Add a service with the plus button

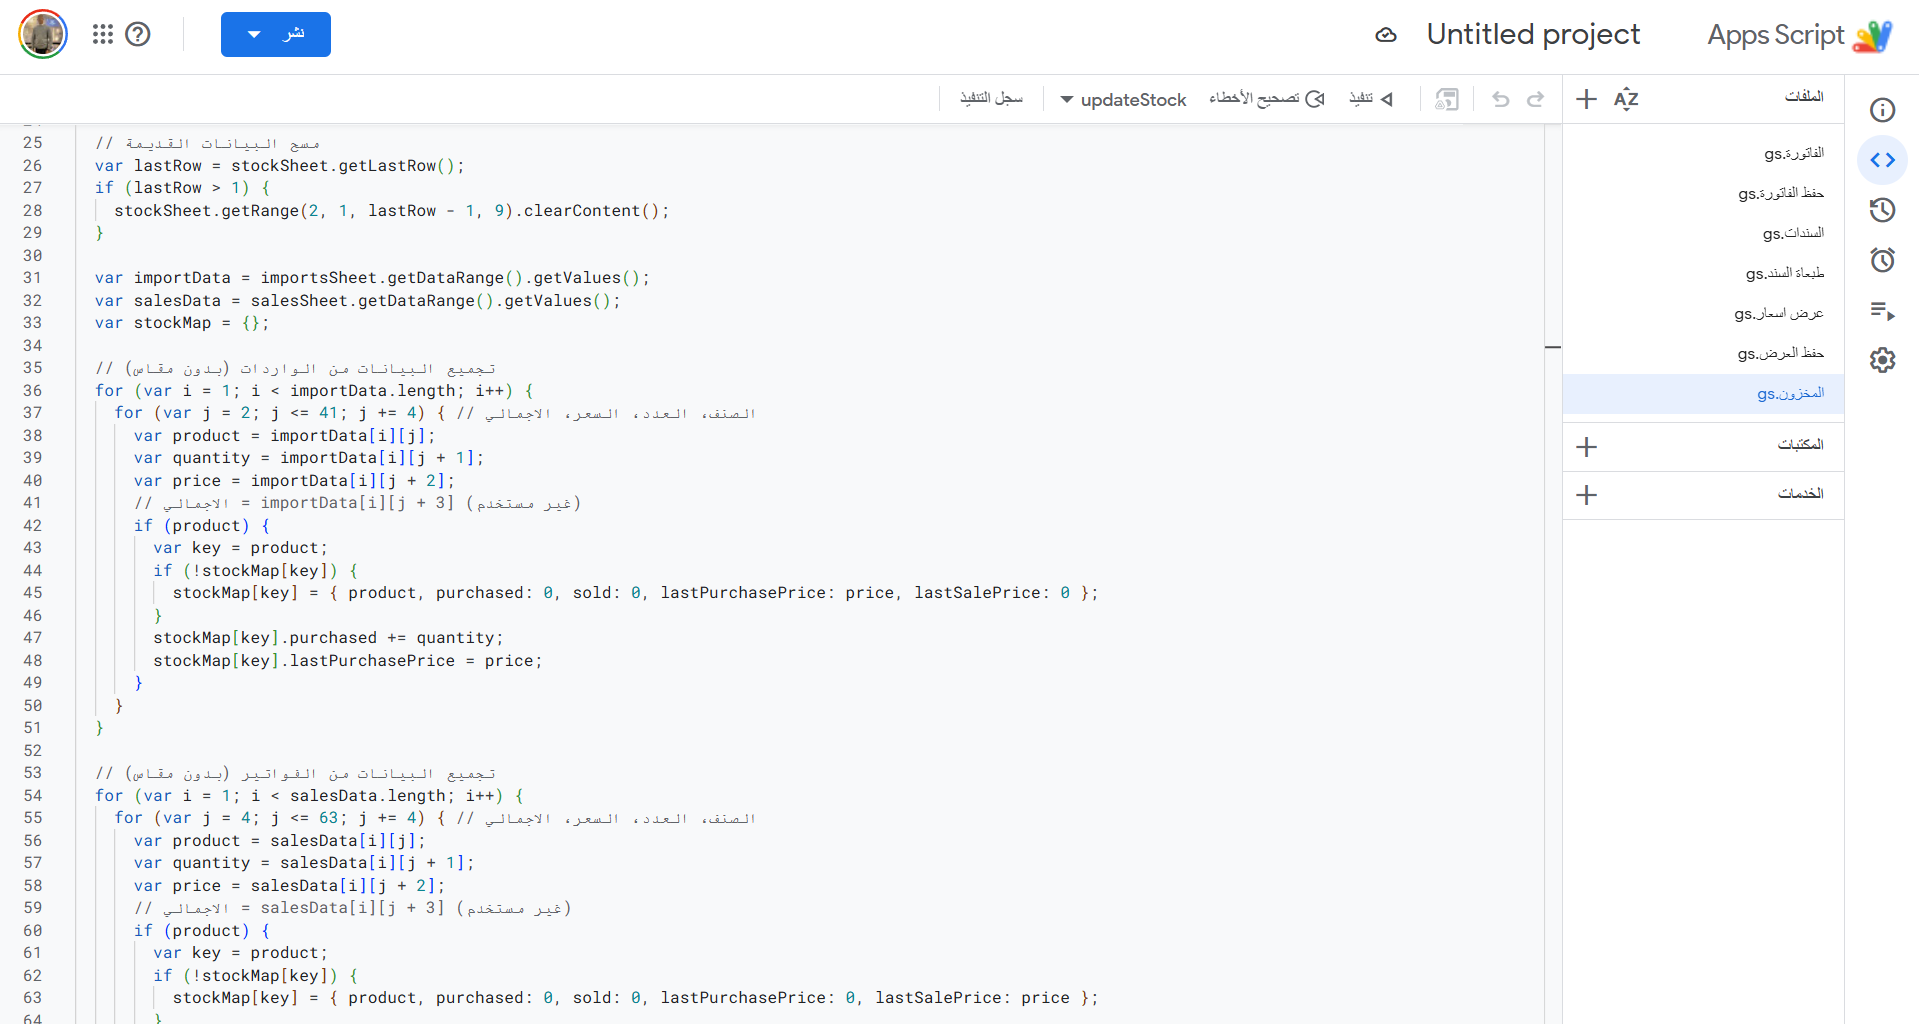pyautogui.click(x=1586, y=495)
